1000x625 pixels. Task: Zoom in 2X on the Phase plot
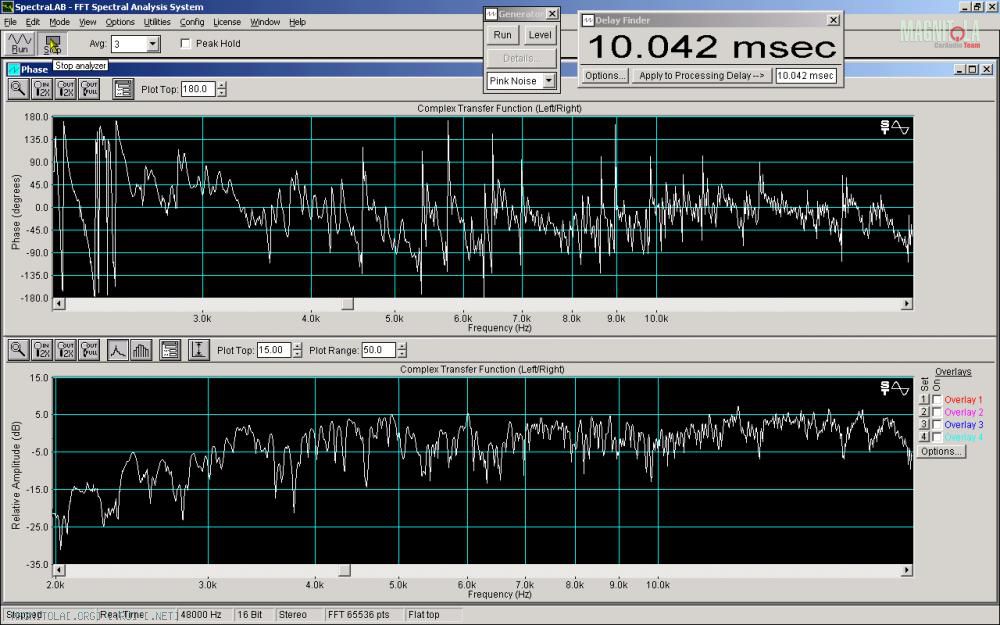tap(42, 89)
